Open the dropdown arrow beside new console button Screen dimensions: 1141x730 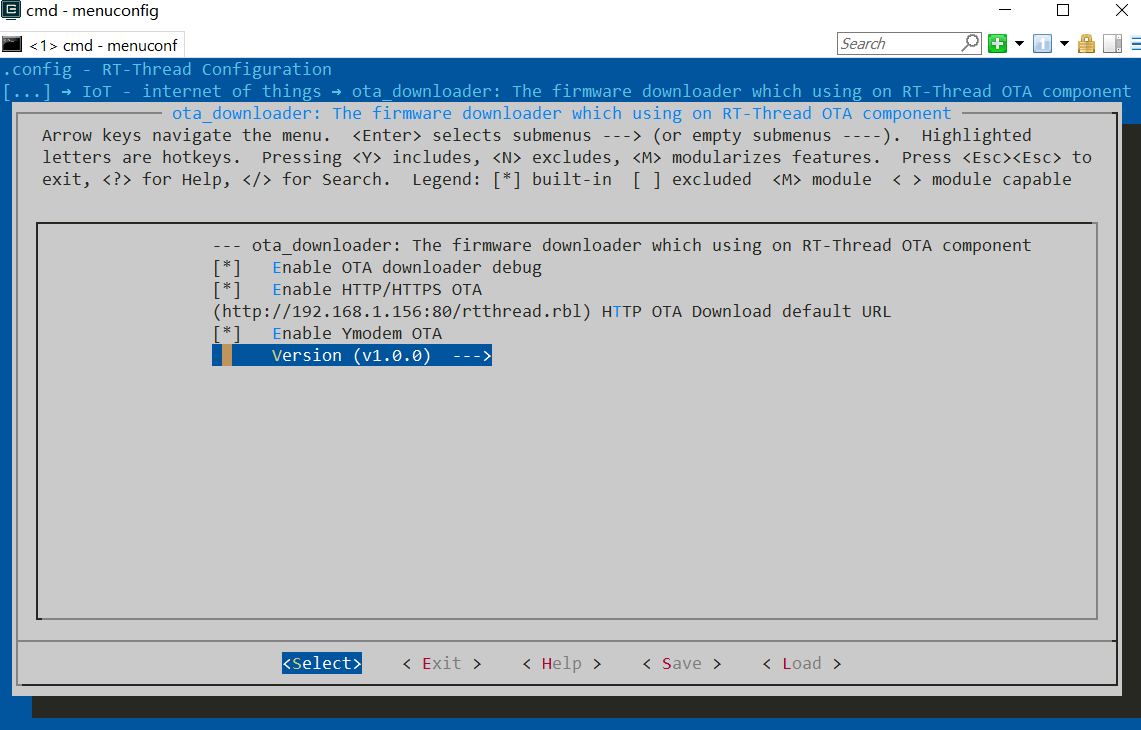(x=1019, y=44)
